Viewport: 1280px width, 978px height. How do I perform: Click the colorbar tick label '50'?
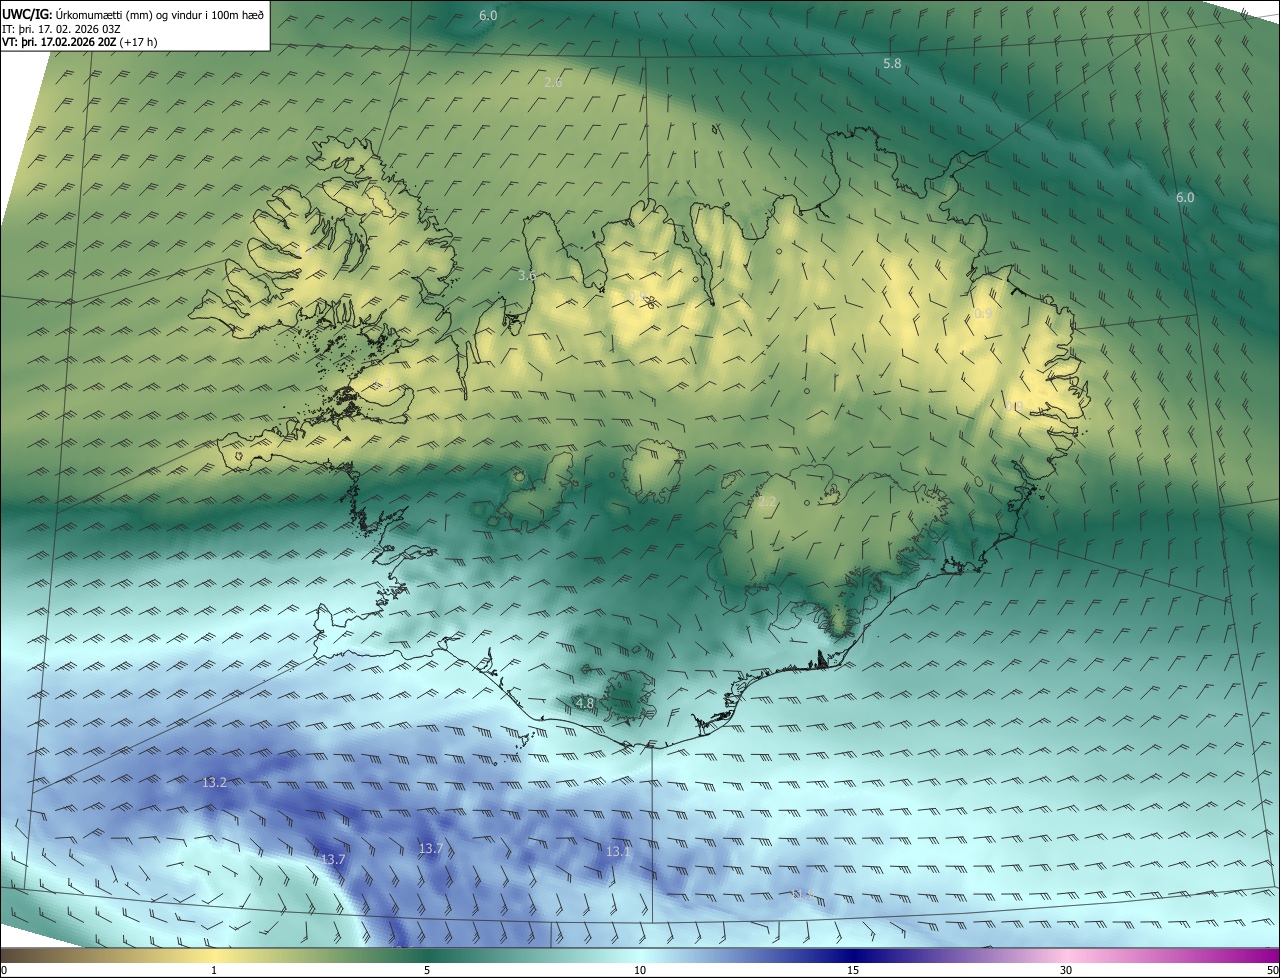[1271, 971]
